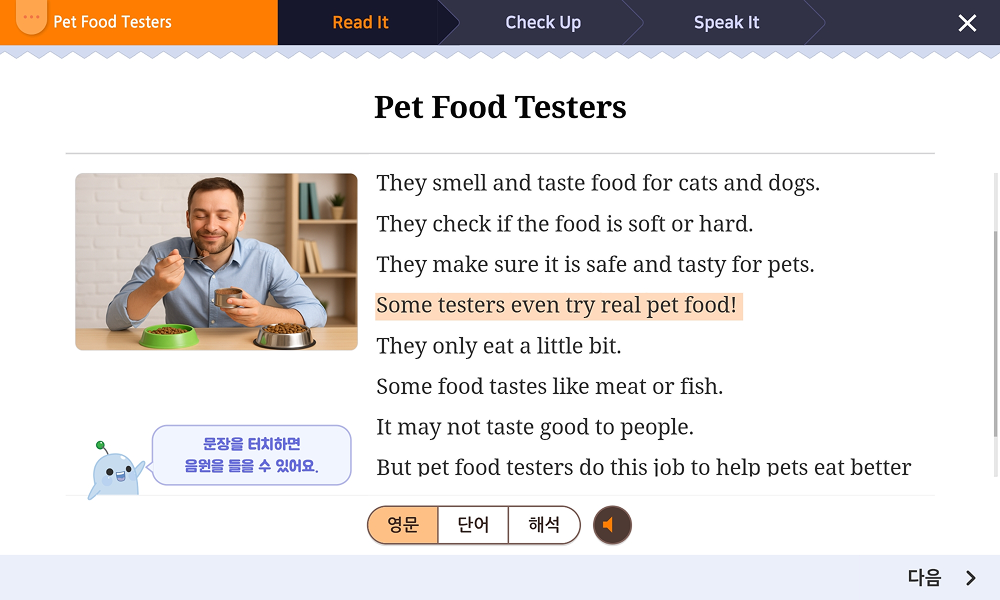This screenshot has width=1000, height=600.
Task: Play sentence 'They check if the food is soft or hard.'
Action: 564,224
